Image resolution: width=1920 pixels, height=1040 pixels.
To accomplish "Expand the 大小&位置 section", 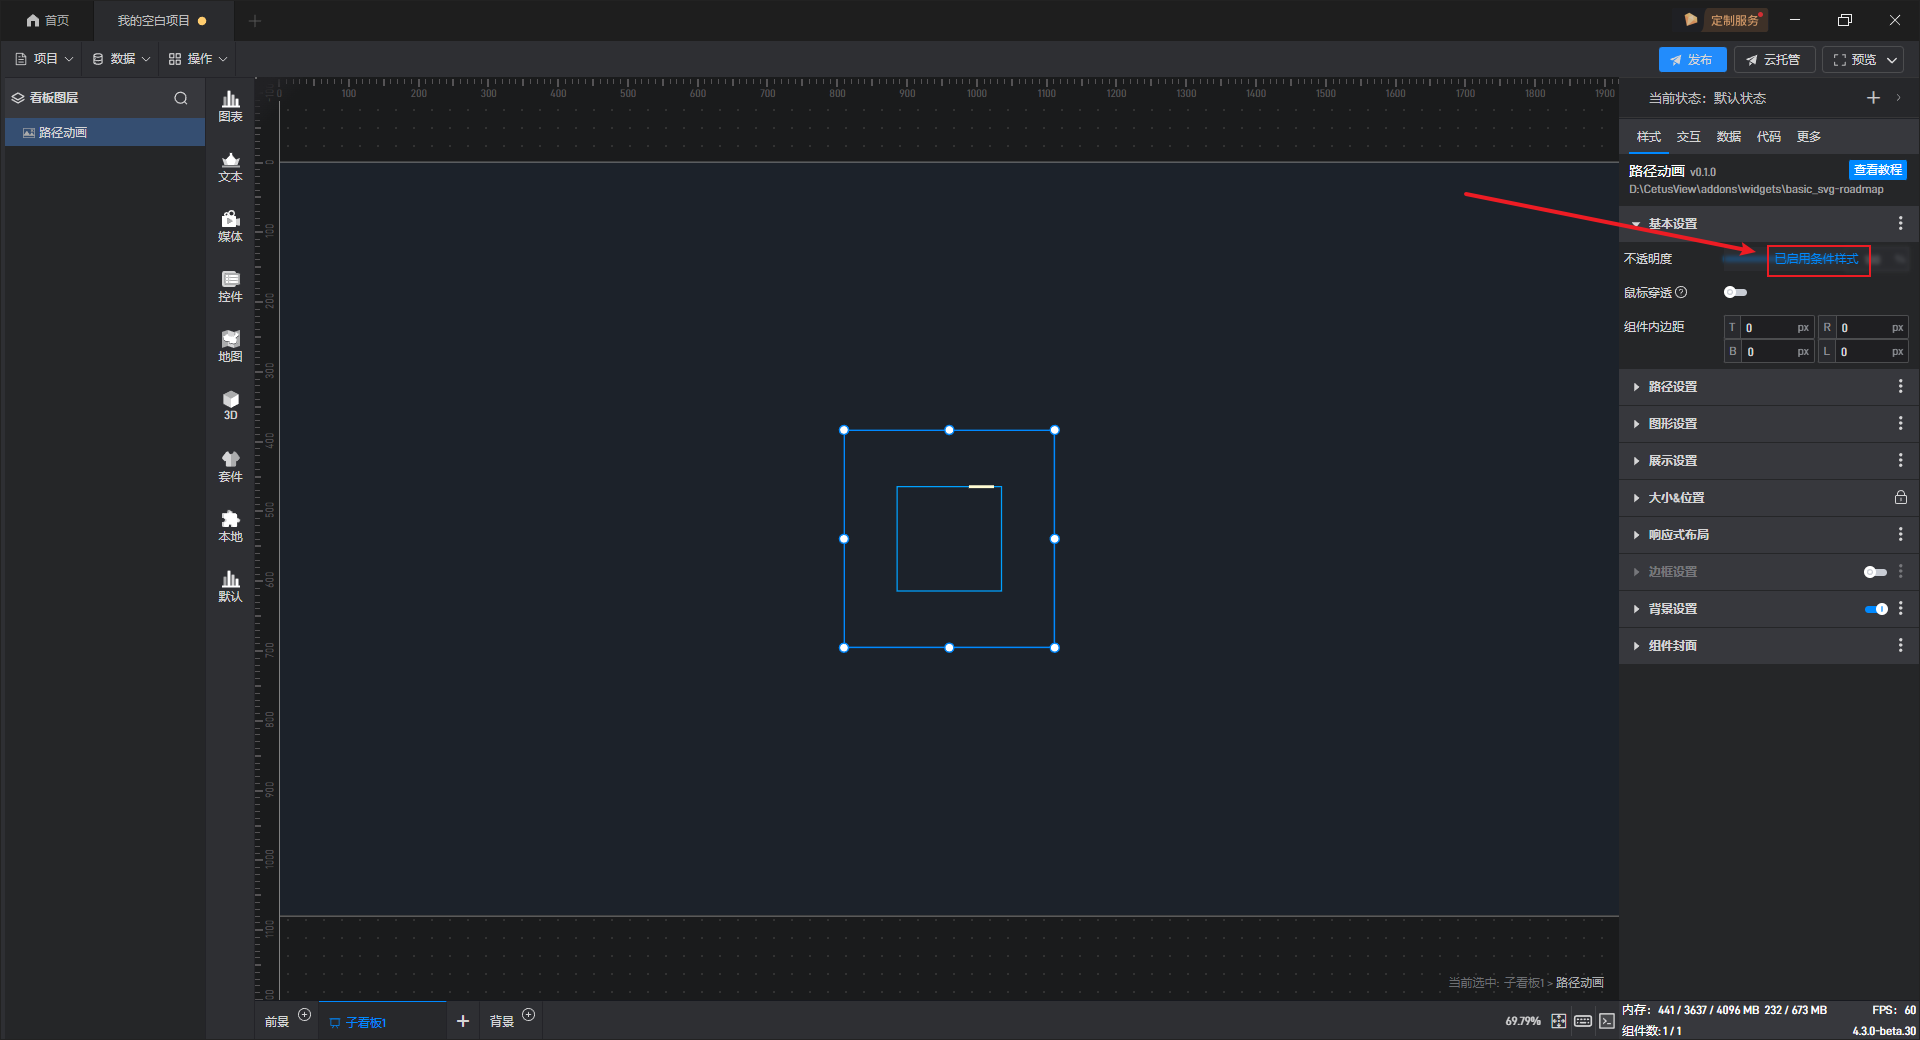I will 1636,498.
